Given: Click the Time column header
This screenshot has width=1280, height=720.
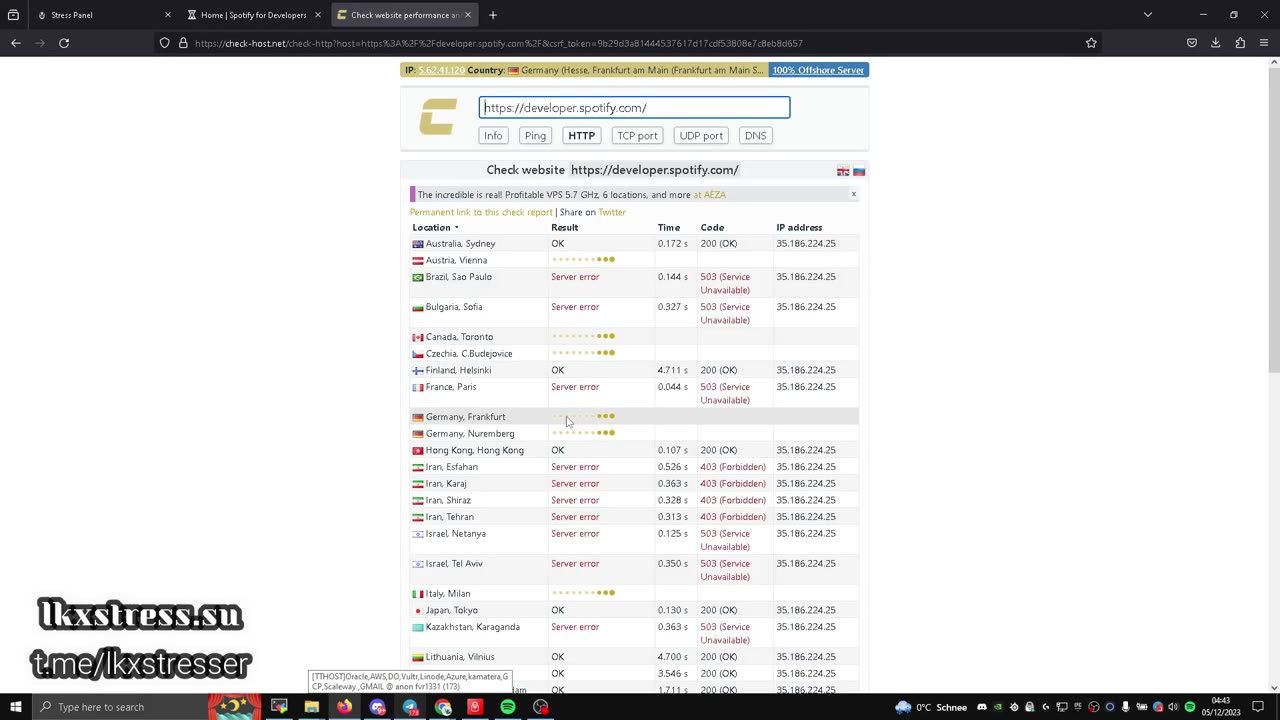Looking at the screenshot, I should tap(669, 228).
